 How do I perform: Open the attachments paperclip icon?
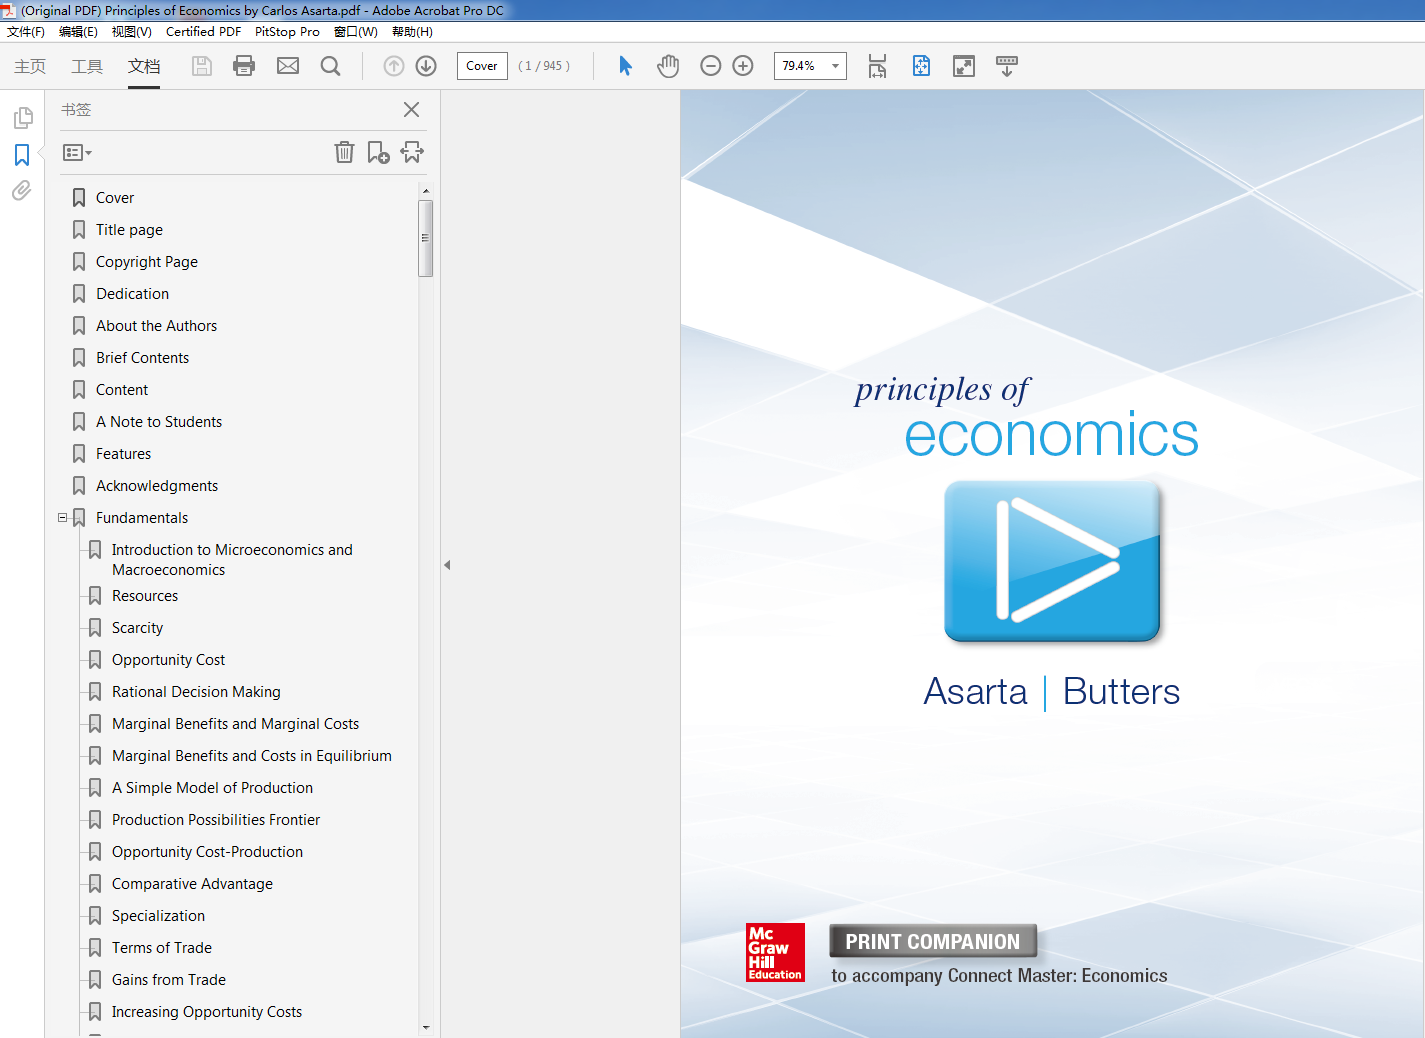[22, 190]
